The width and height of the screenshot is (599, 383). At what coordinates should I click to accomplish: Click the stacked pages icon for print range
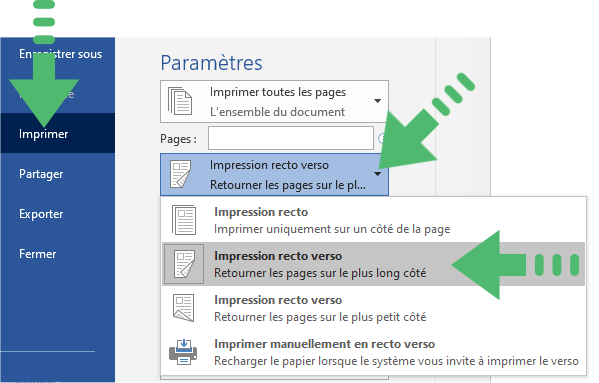point(180,101)
